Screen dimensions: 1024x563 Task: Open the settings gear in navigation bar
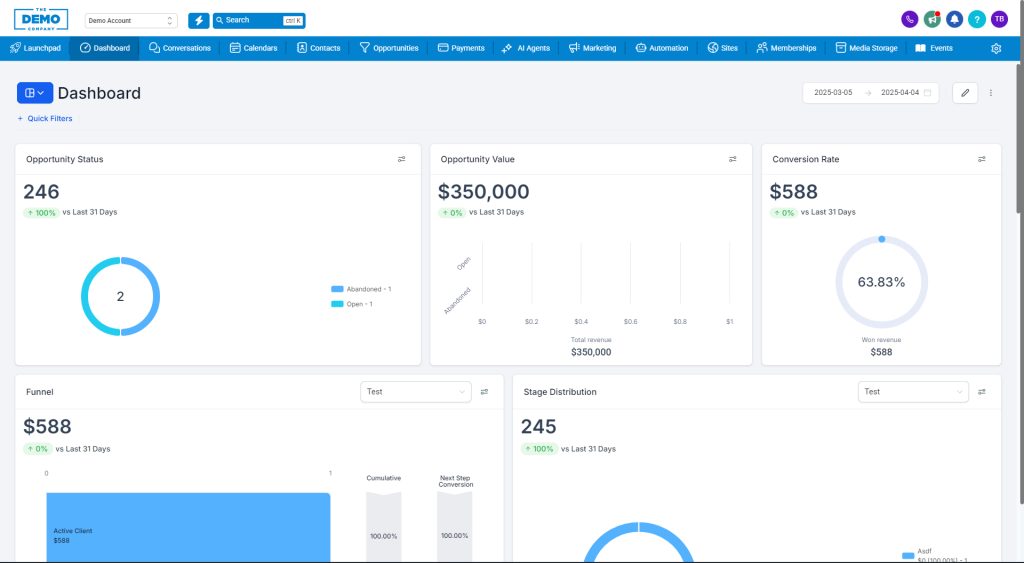pyautogui.click(x=996, y=48)
